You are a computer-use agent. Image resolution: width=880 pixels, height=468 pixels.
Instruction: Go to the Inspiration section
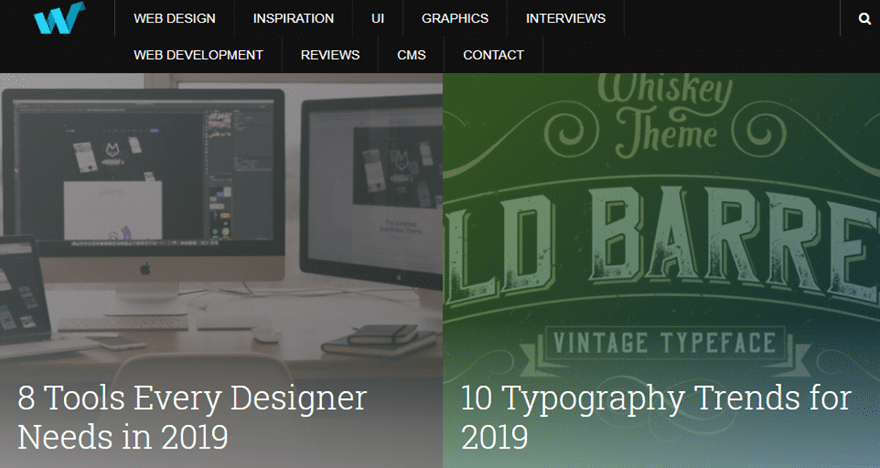(x=293, y=18)
